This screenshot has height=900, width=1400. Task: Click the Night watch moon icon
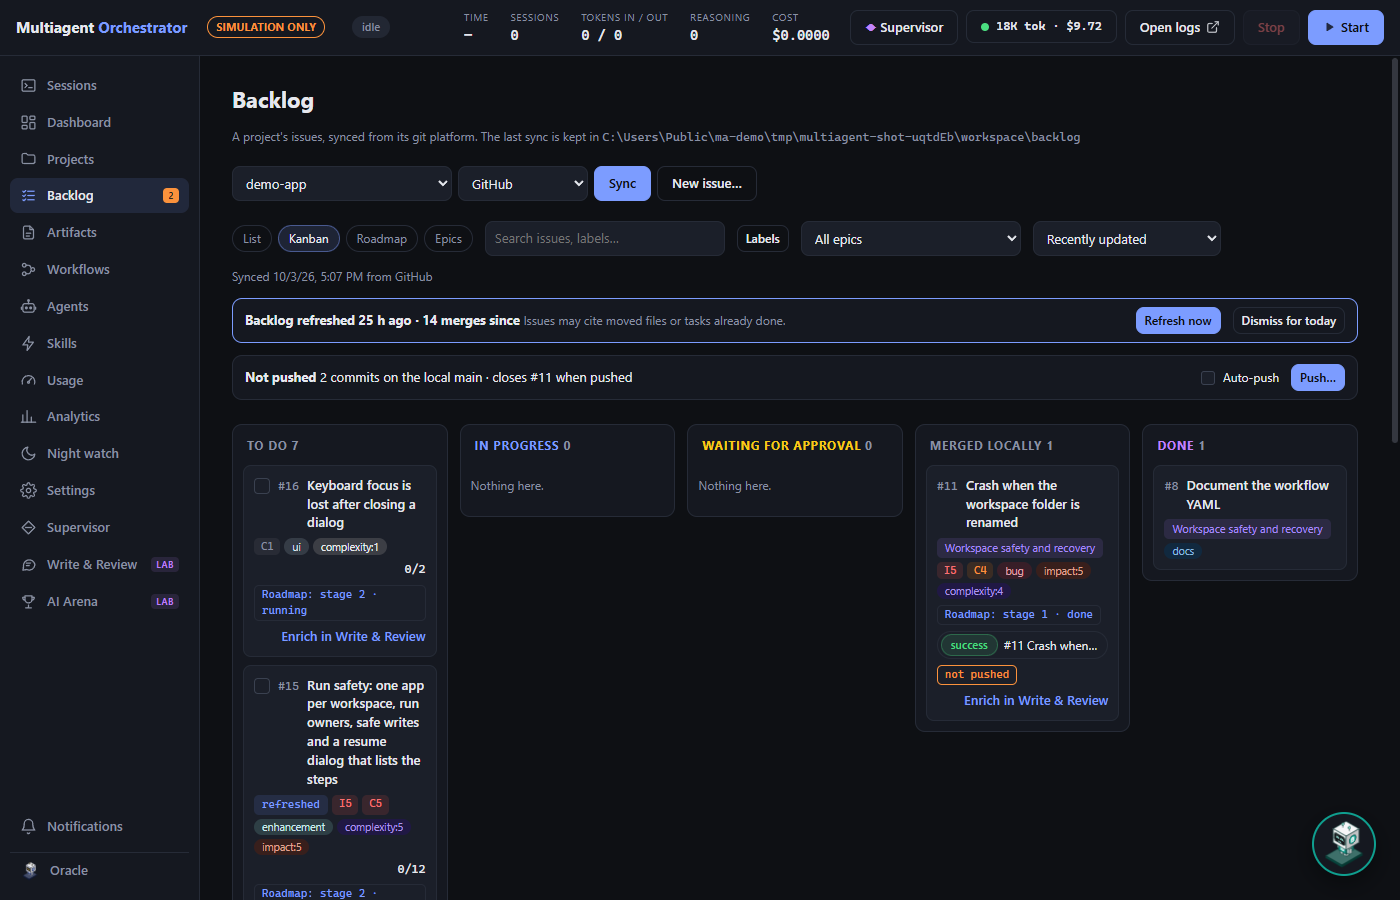pos(28,454)
